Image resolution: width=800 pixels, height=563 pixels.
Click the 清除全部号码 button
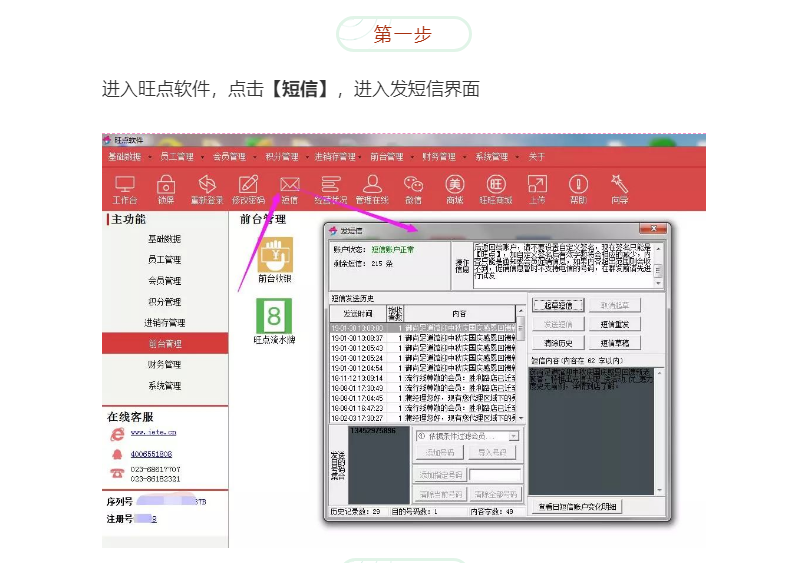(495, 494)
